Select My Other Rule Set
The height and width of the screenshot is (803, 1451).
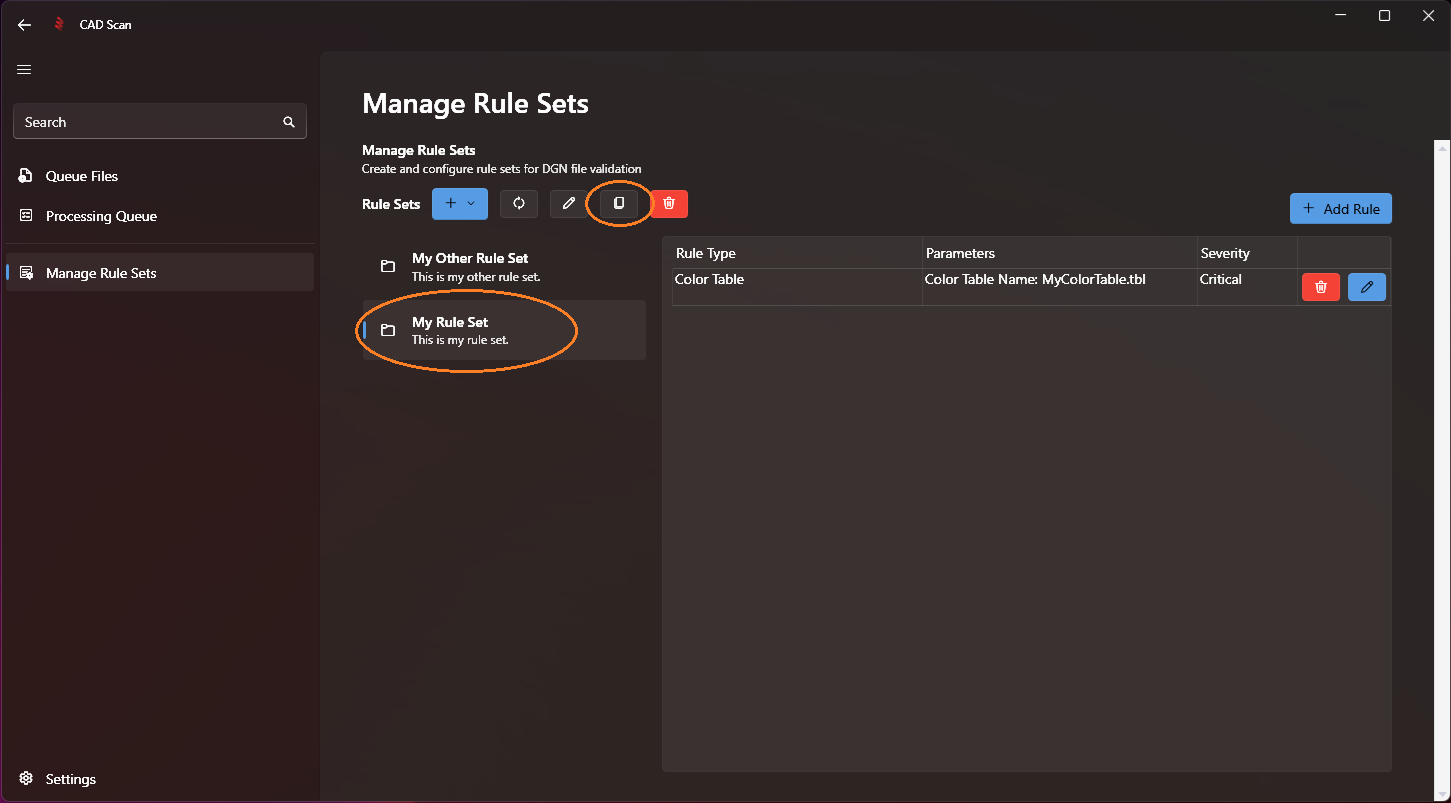coord(470,266)
